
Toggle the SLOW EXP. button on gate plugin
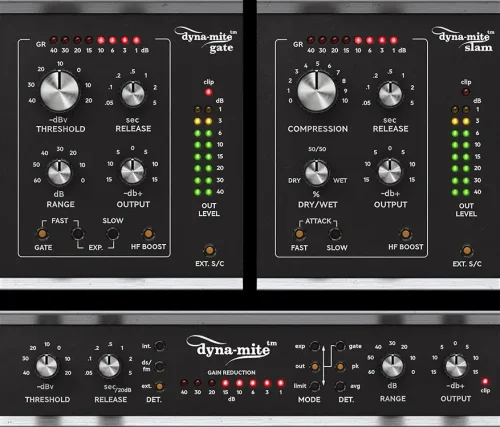[x=113, y=234]
